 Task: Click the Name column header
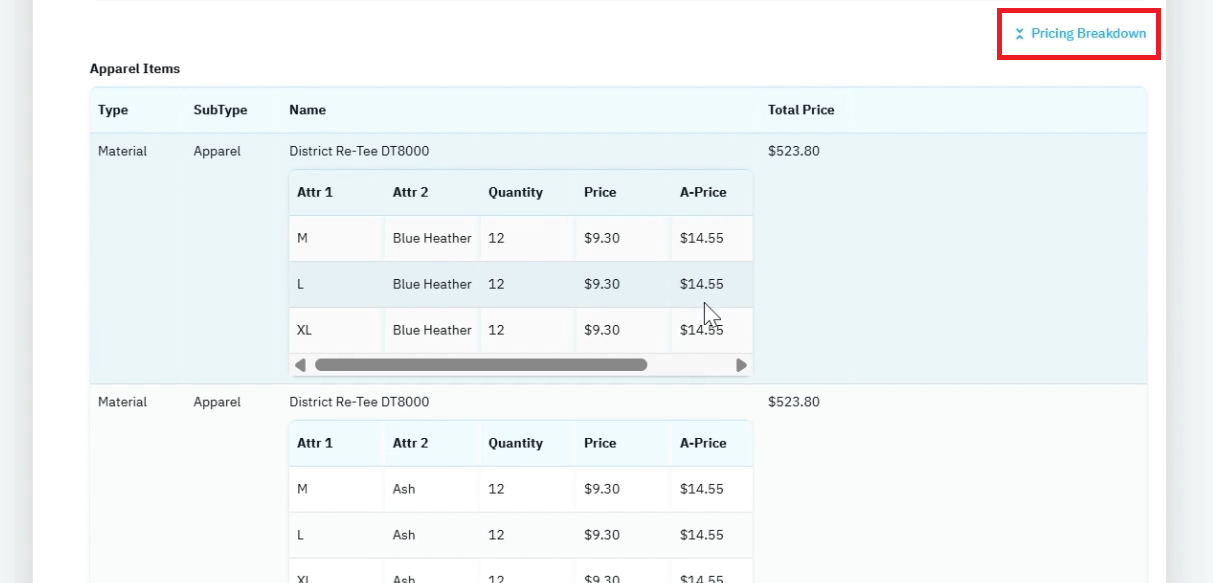[307, 110]
